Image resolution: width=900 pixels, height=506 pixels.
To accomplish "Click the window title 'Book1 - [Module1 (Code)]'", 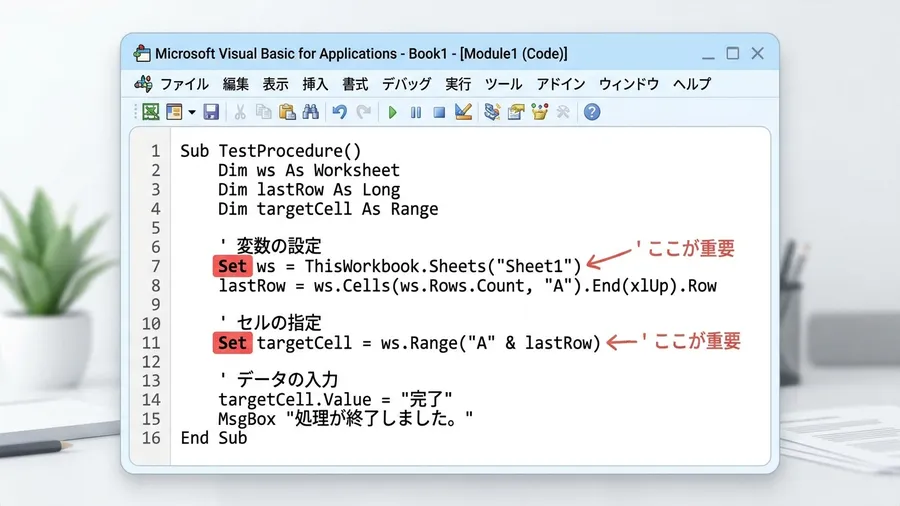I will [x=488, y=54].
